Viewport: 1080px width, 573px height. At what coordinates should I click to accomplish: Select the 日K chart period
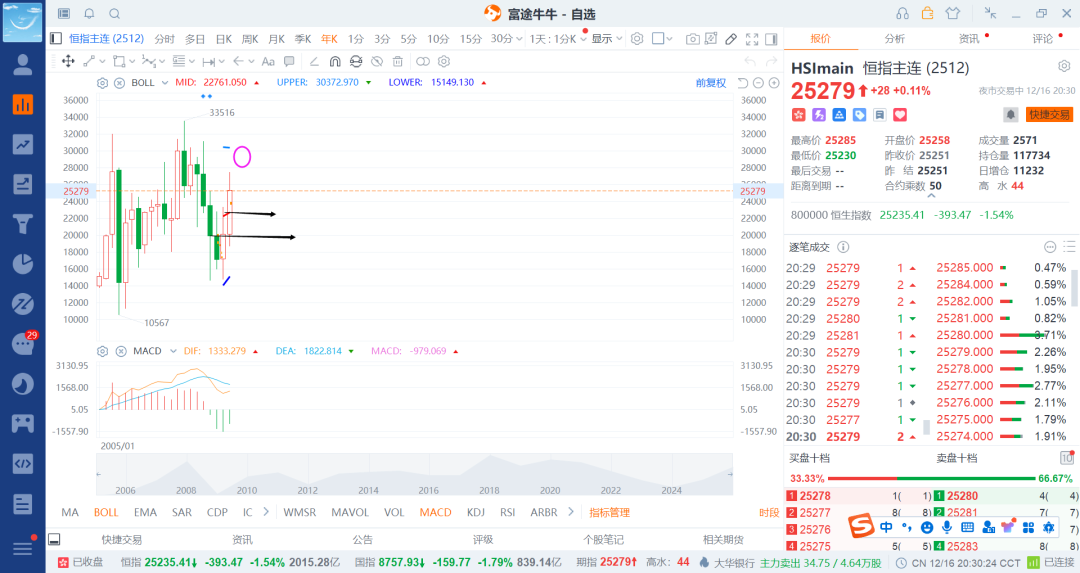224,39
